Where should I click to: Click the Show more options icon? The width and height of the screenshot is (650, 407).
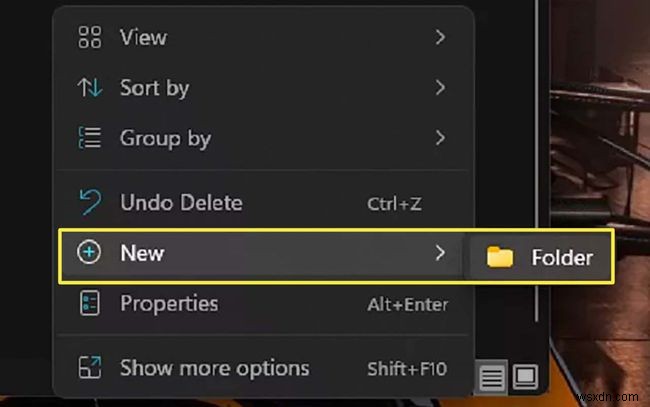click(x=90, y=368)
